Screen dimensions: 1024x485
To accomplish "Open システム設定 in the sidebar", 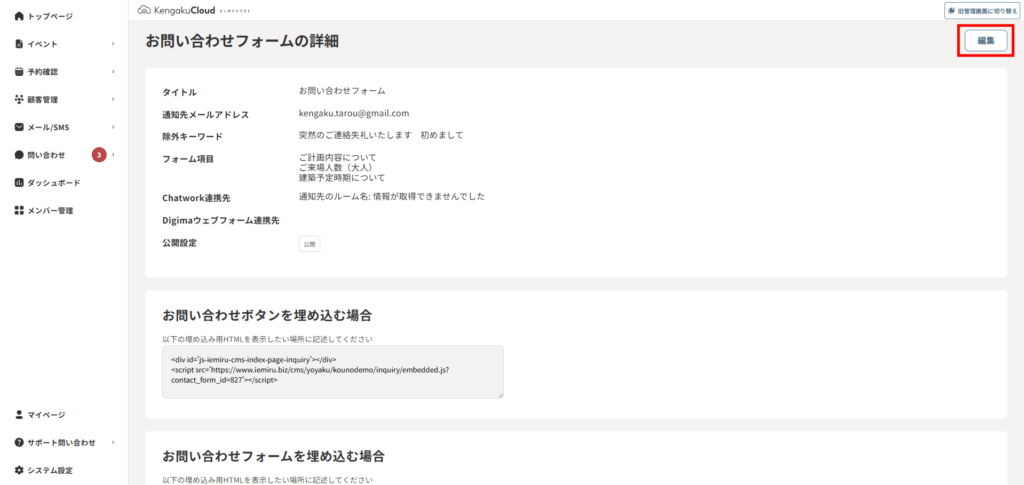I will [x=50, y=470].
